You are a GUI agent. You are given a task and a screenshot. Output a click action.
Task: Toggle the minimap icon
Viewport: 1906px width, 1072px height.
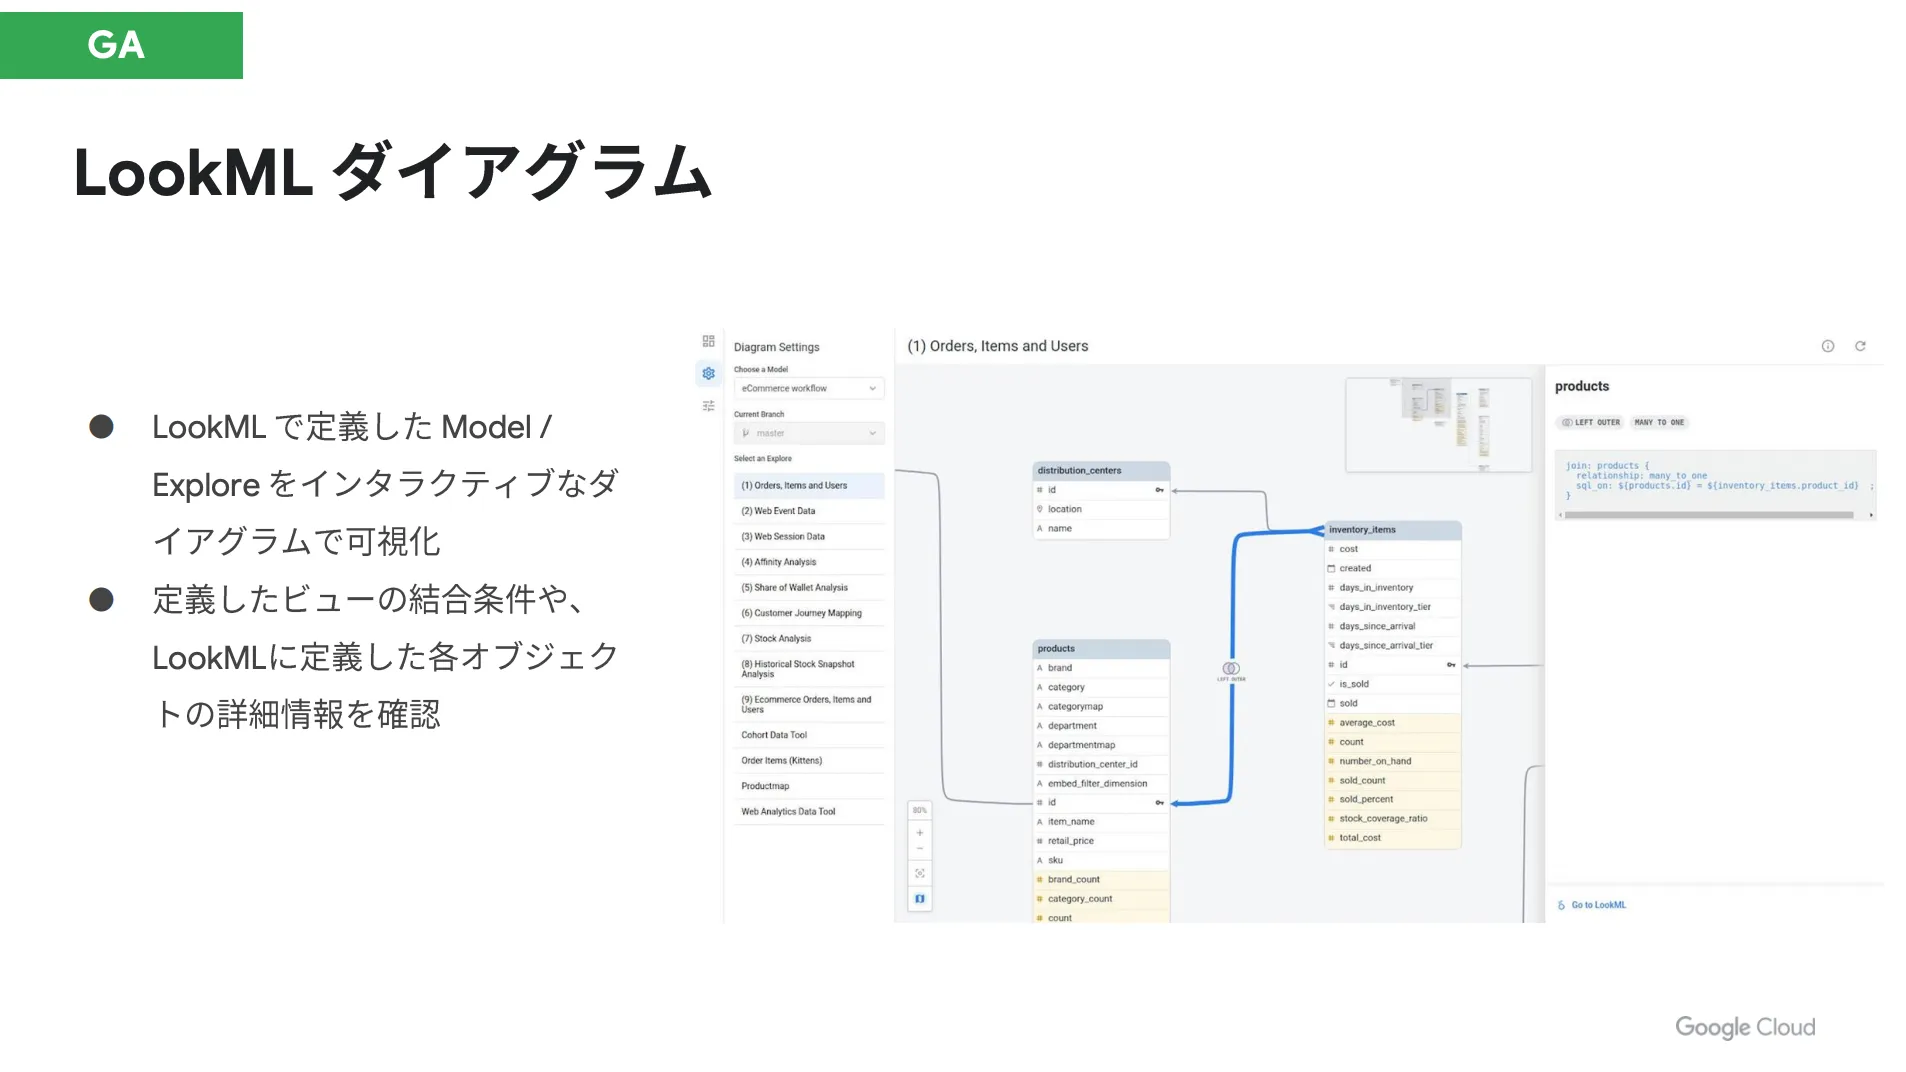(x=919, y=898)
